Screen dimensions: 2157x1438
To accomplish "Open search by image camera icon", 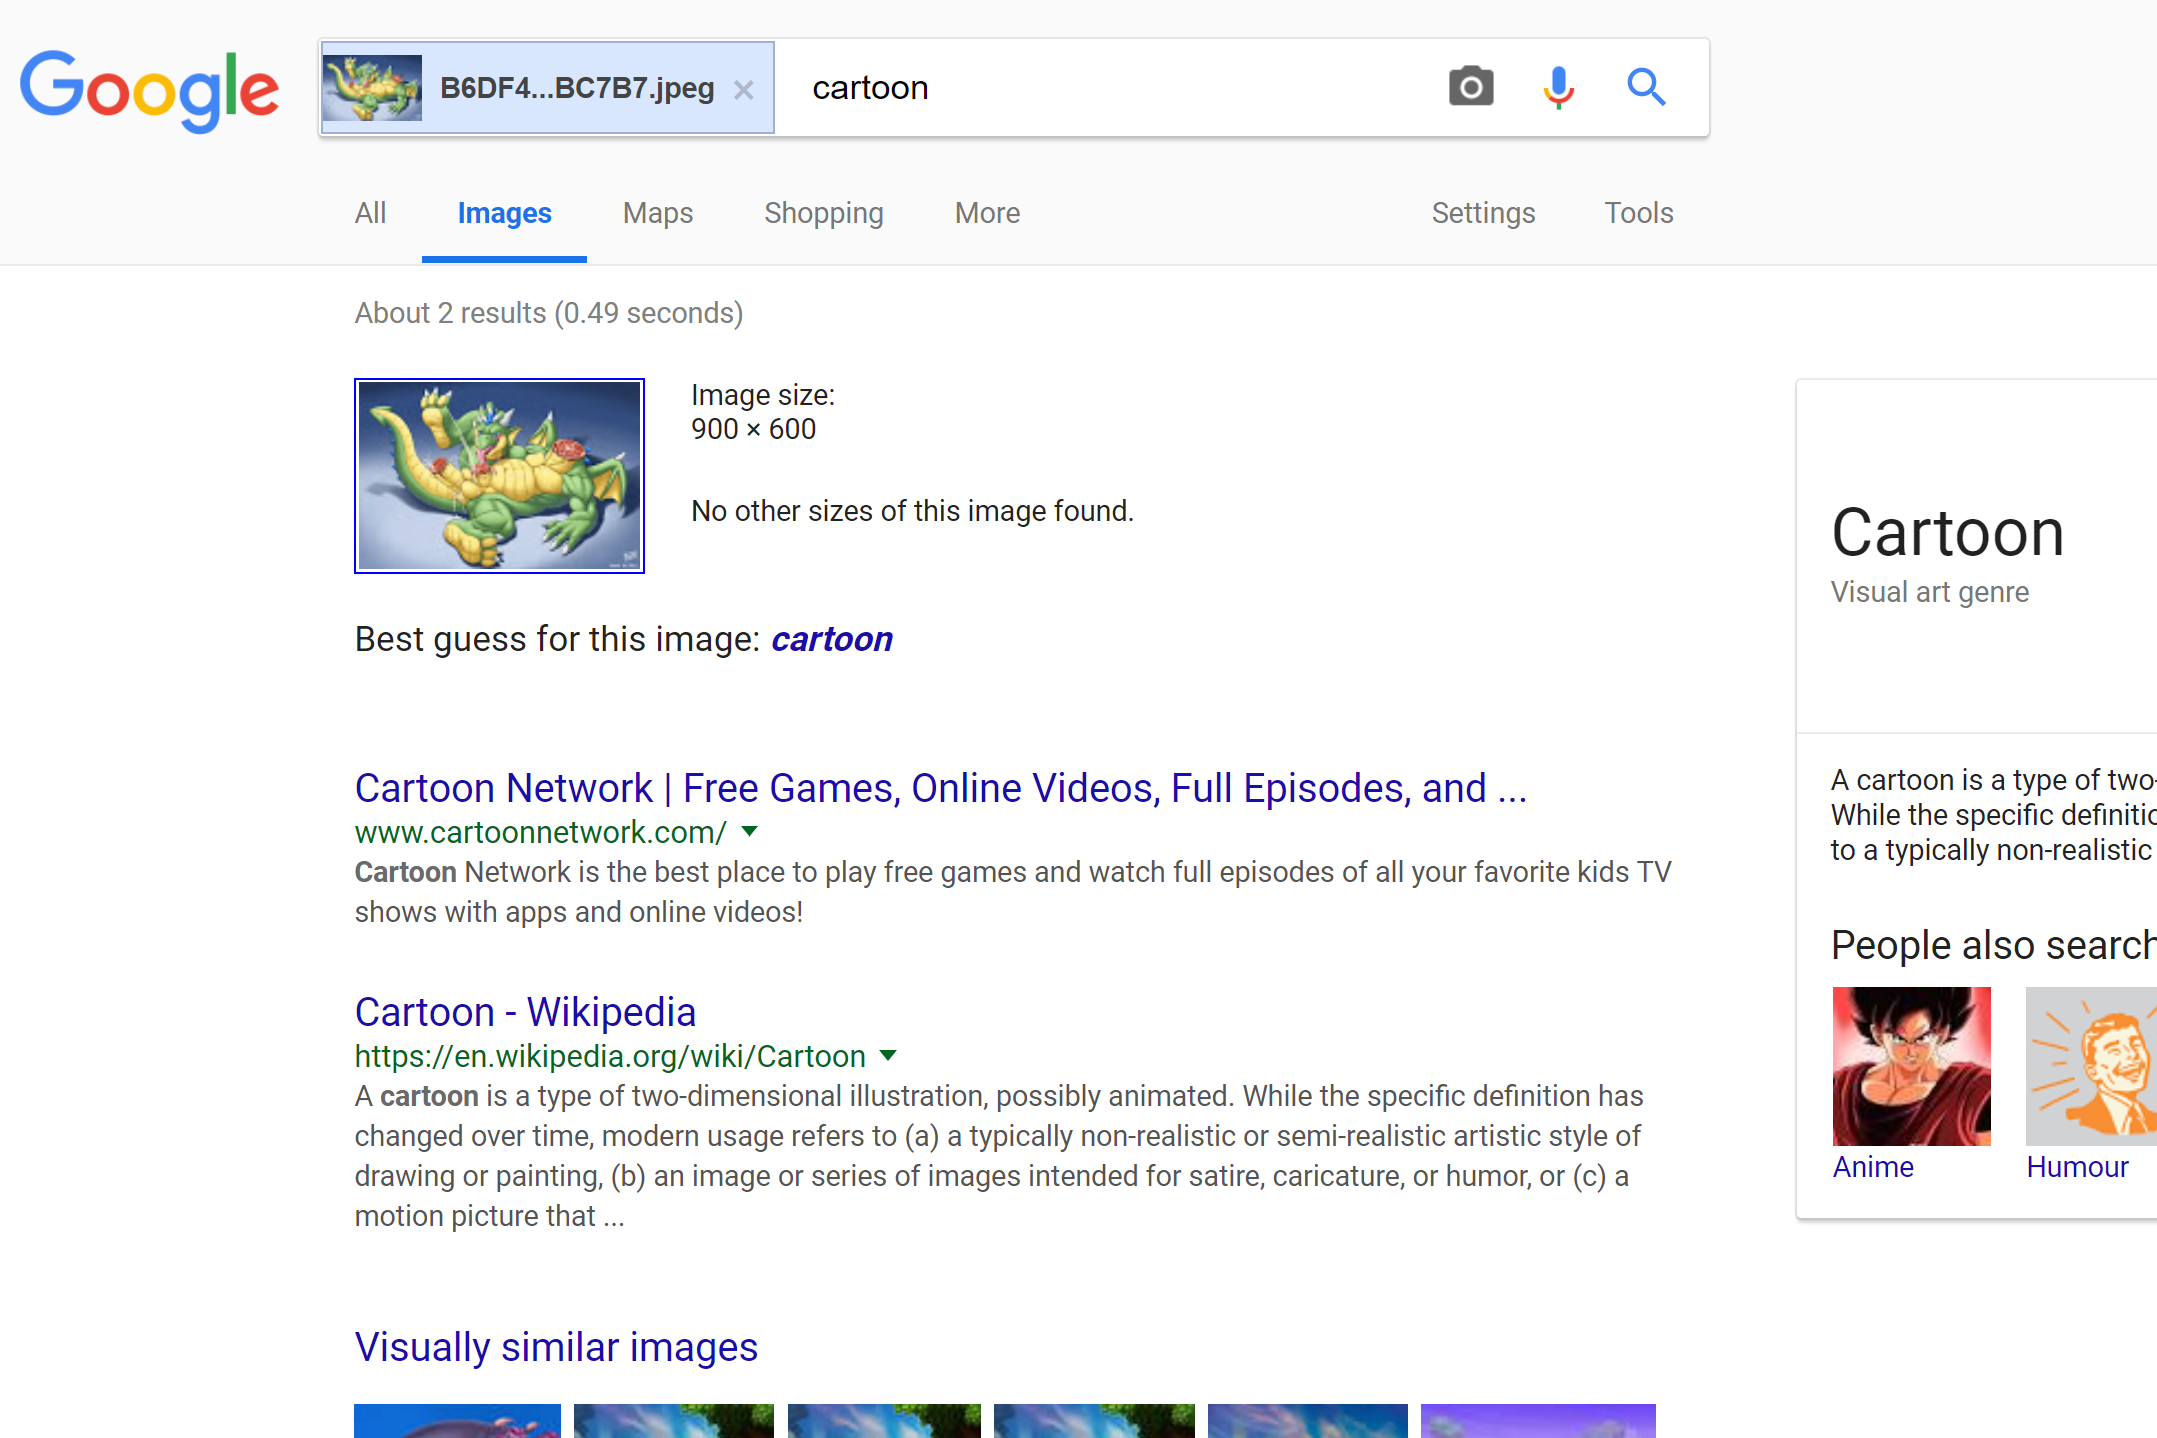I will 1471,87.
